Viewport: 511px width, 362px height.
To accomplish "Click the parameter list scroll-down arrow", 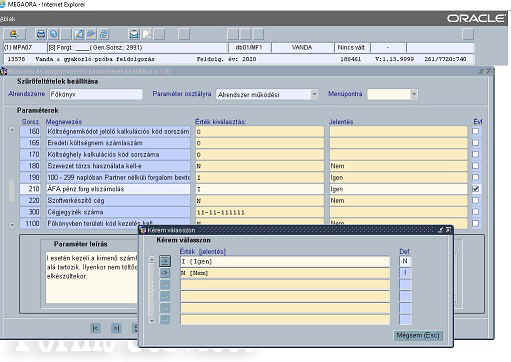I will click(12, 225).
